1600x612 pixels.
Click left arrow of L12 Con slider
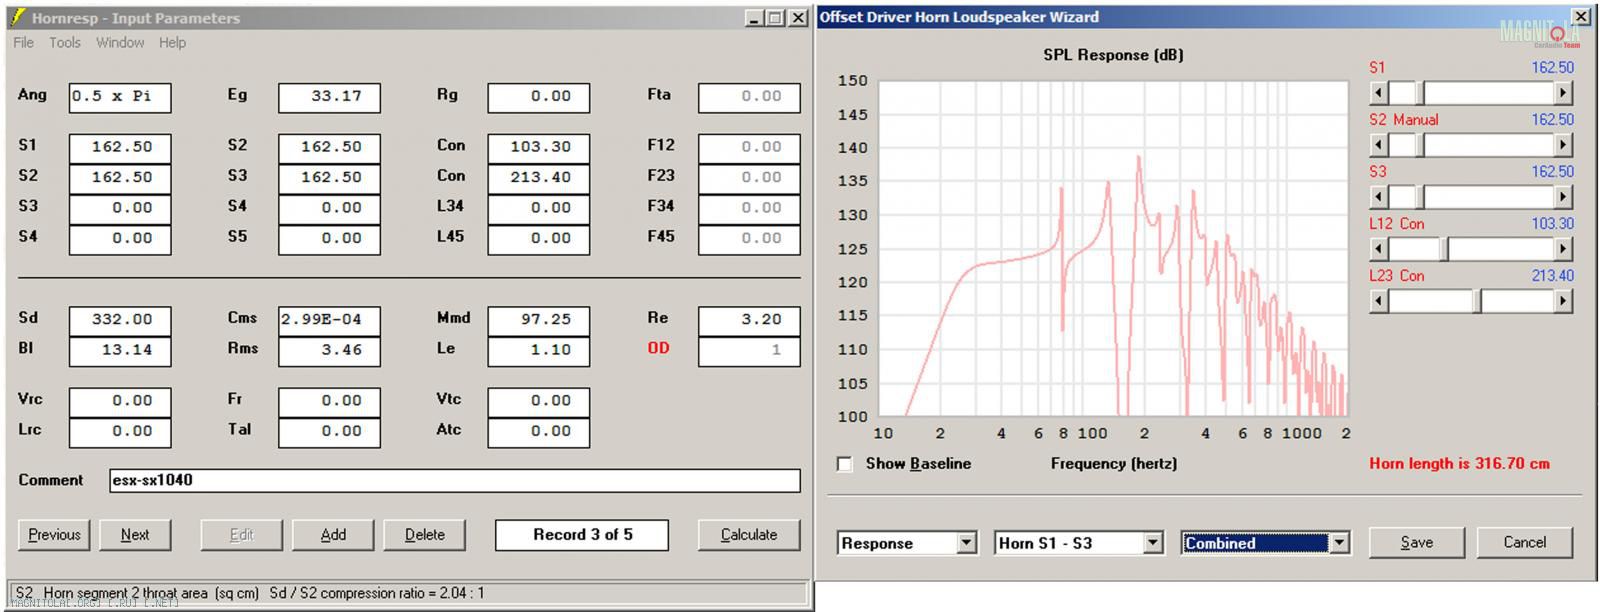click(x=1378, y=249)
